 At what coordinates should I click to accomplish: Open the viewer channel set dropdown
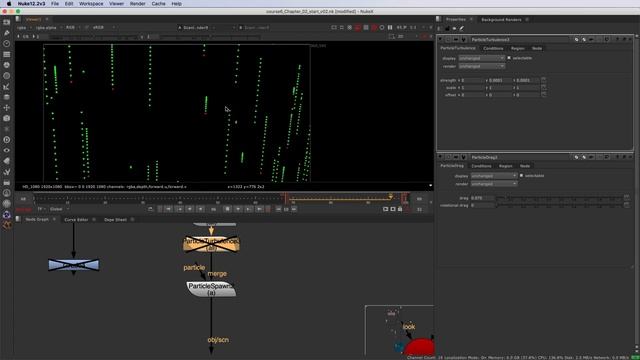click(23, 28)
